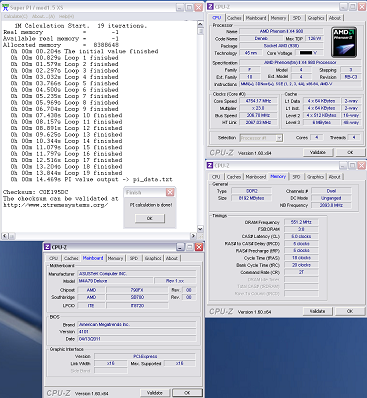Click CPU-Z icon in the Memory window's title bar
This screenshot has height=398, width=367.
click(210, 165)
